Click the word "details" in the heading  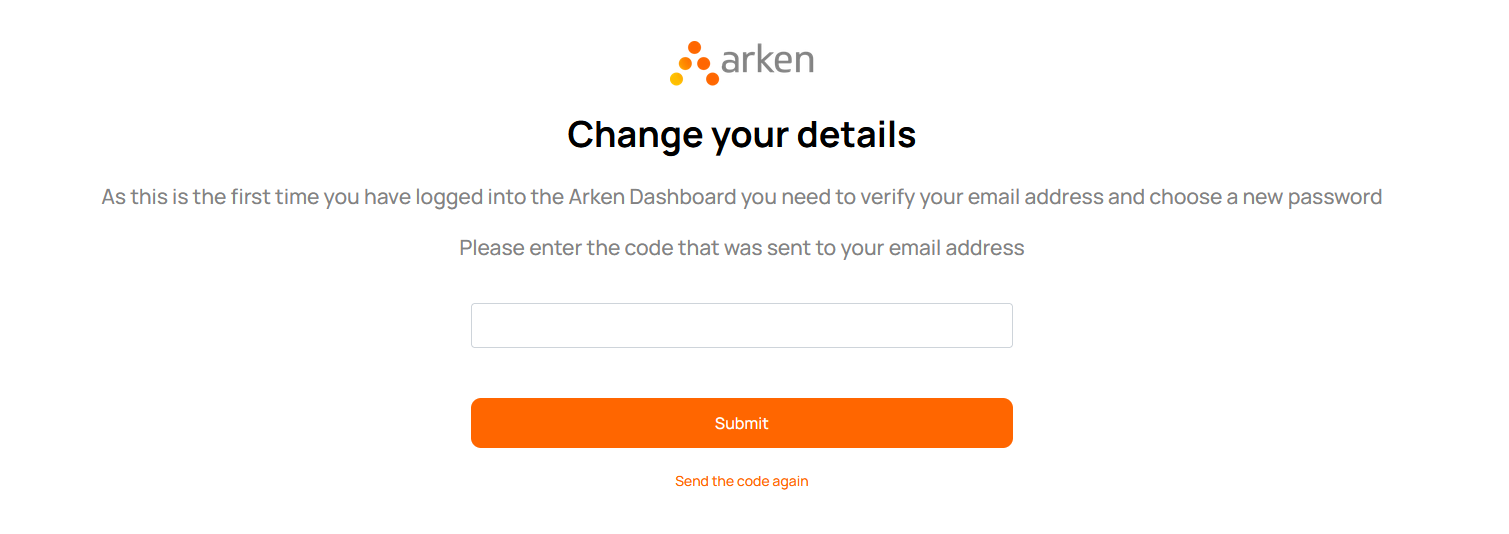click(x=859, y=134)
